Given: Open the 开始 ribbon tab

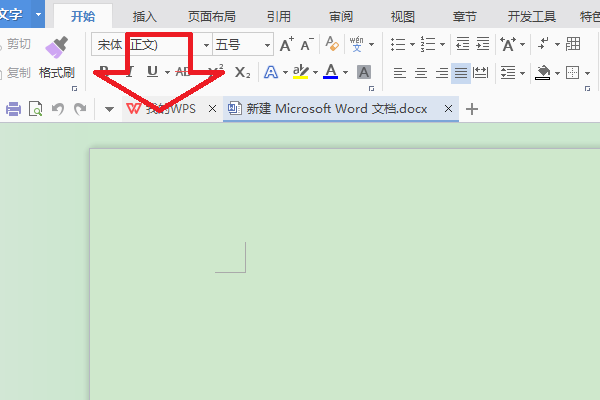Looking at the screenshot, I should click(x=83, y=16).
